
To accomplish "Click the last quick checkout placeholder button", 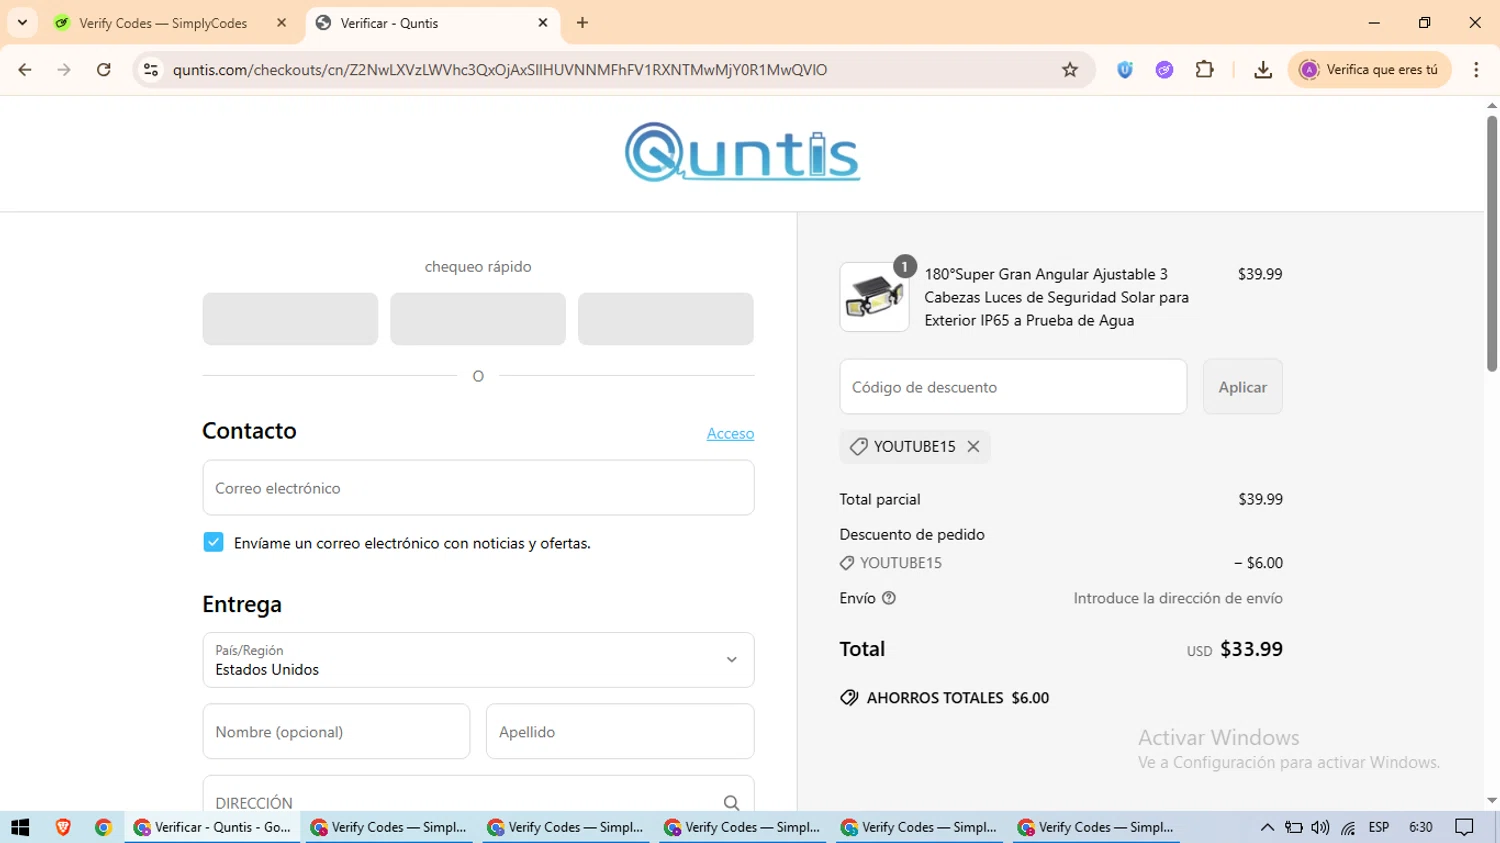I will point(666,319).
